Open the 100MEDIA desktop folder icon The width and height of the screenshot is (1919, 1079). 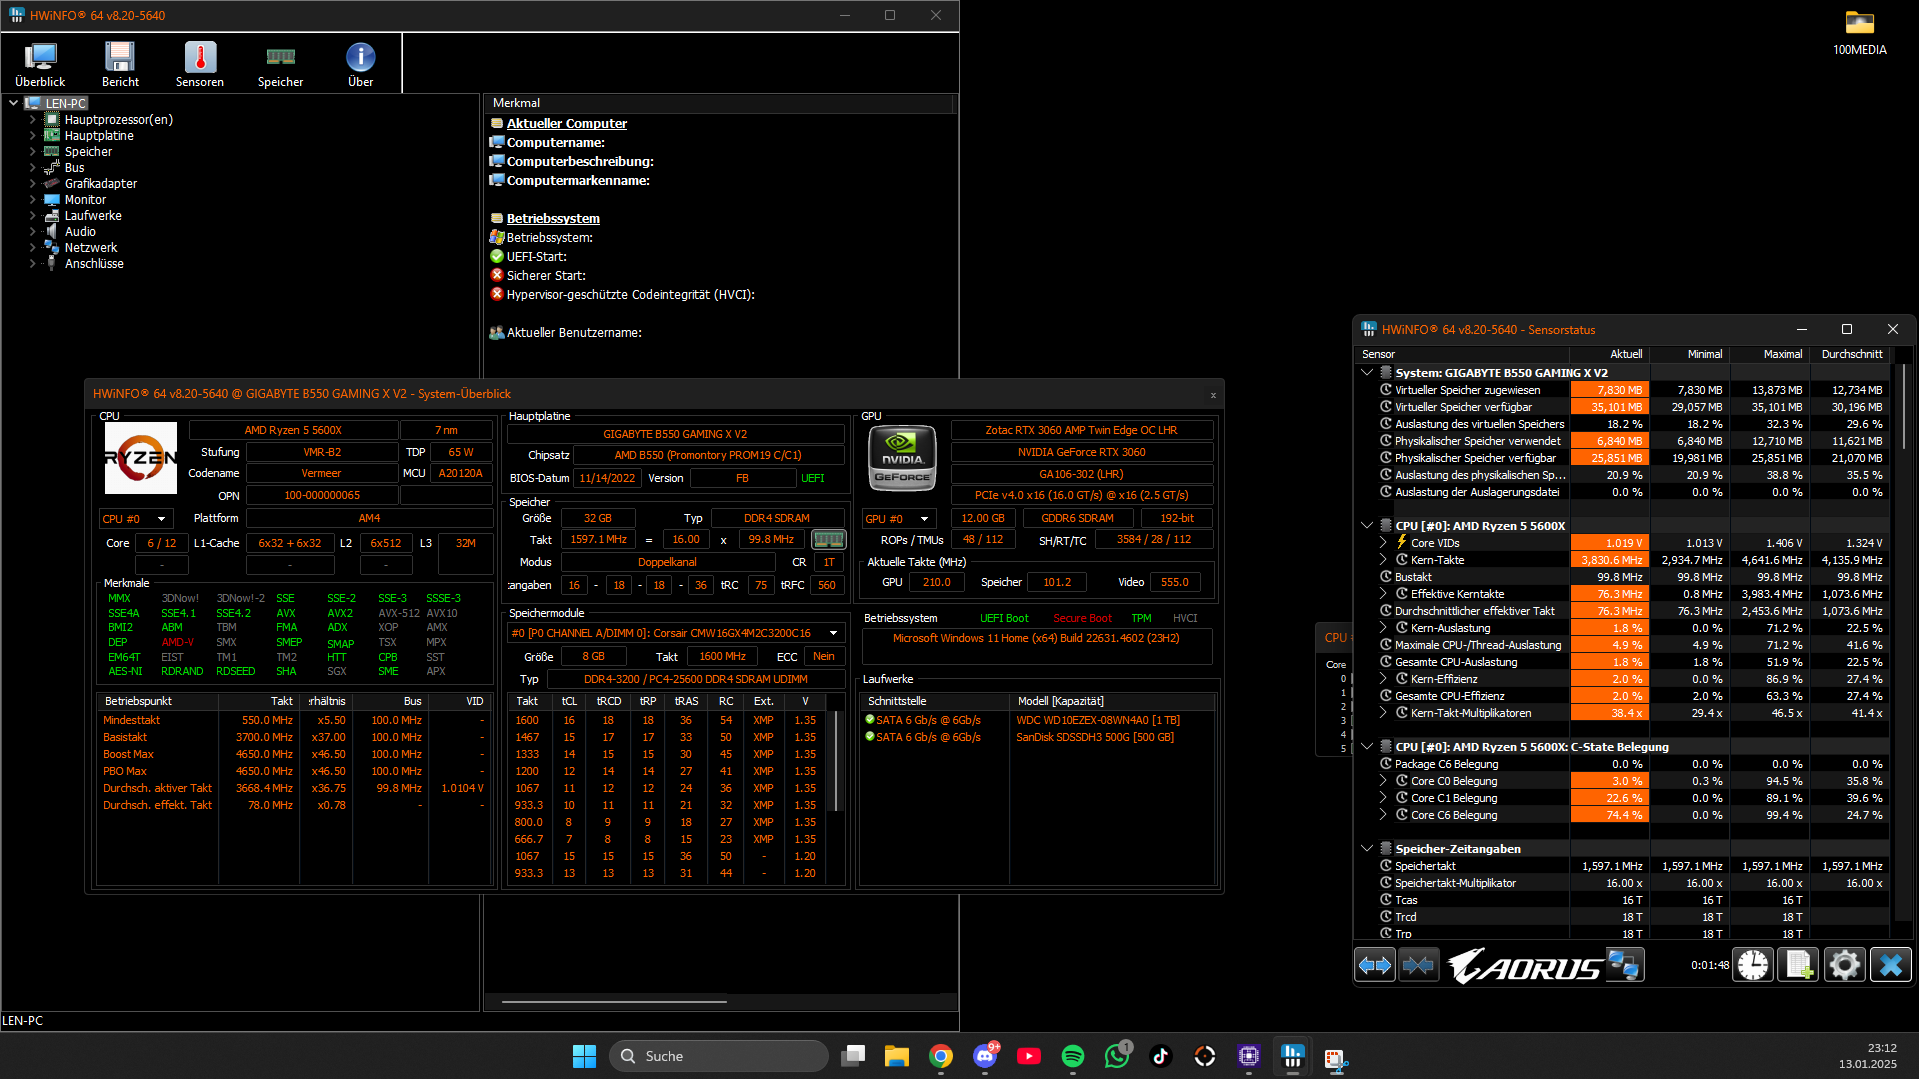[x=1860, y=33]
